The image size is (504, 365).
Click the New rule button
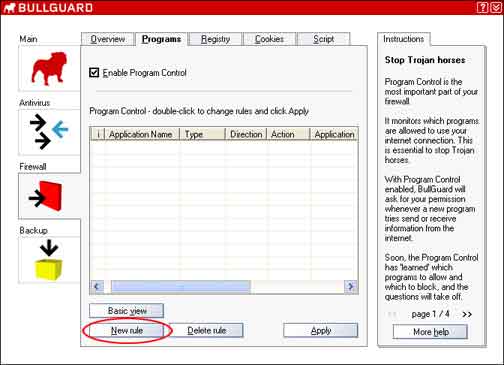coord(127,330)
